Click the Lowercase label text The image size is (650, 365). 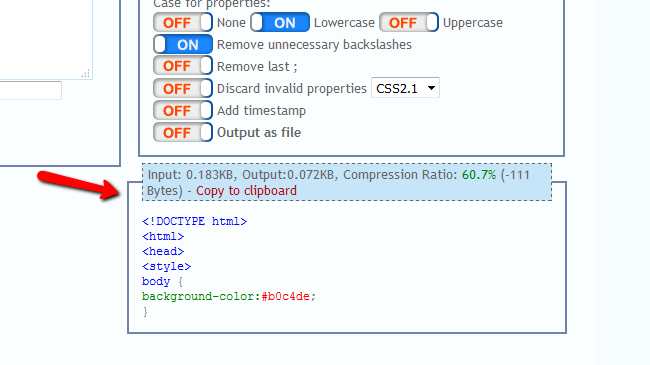tap(344, 23)
